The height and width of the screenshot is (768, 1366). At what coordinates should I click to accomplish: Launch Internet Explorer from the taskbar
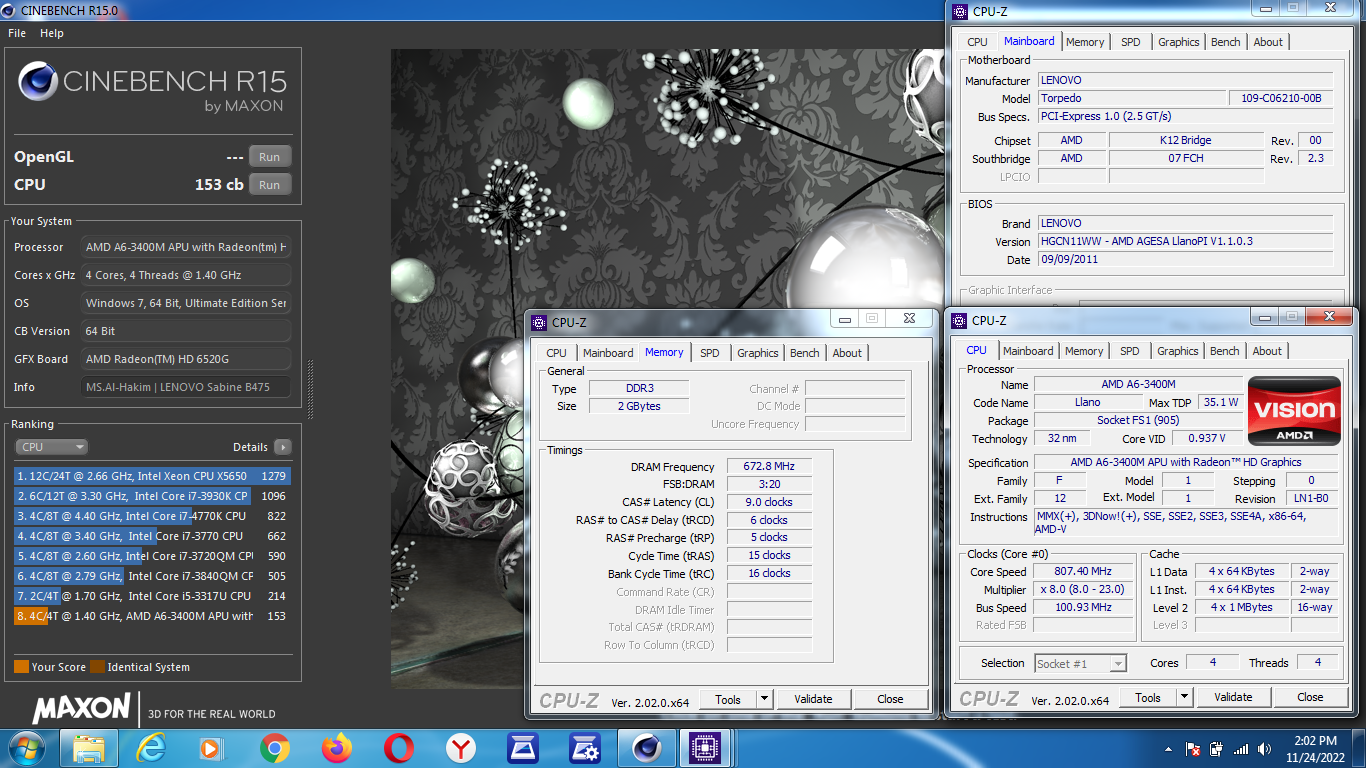tap(151, 748)
